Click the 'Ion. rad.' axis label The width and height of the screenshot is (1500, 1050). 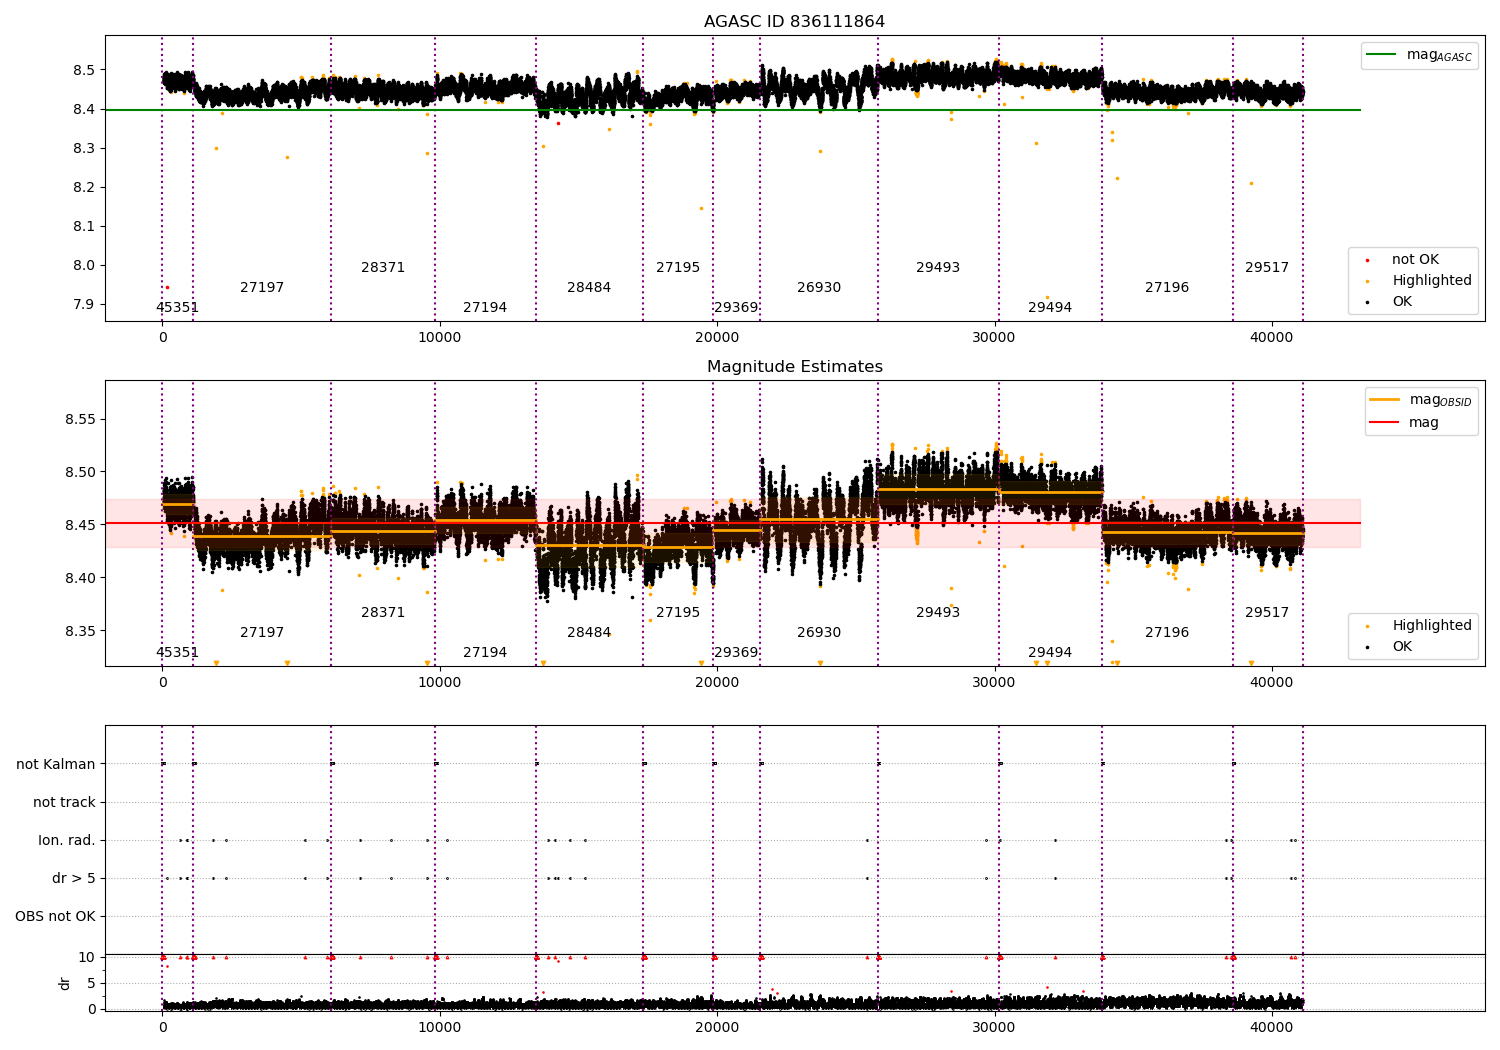pyautogui.click(x=67, y=840)
